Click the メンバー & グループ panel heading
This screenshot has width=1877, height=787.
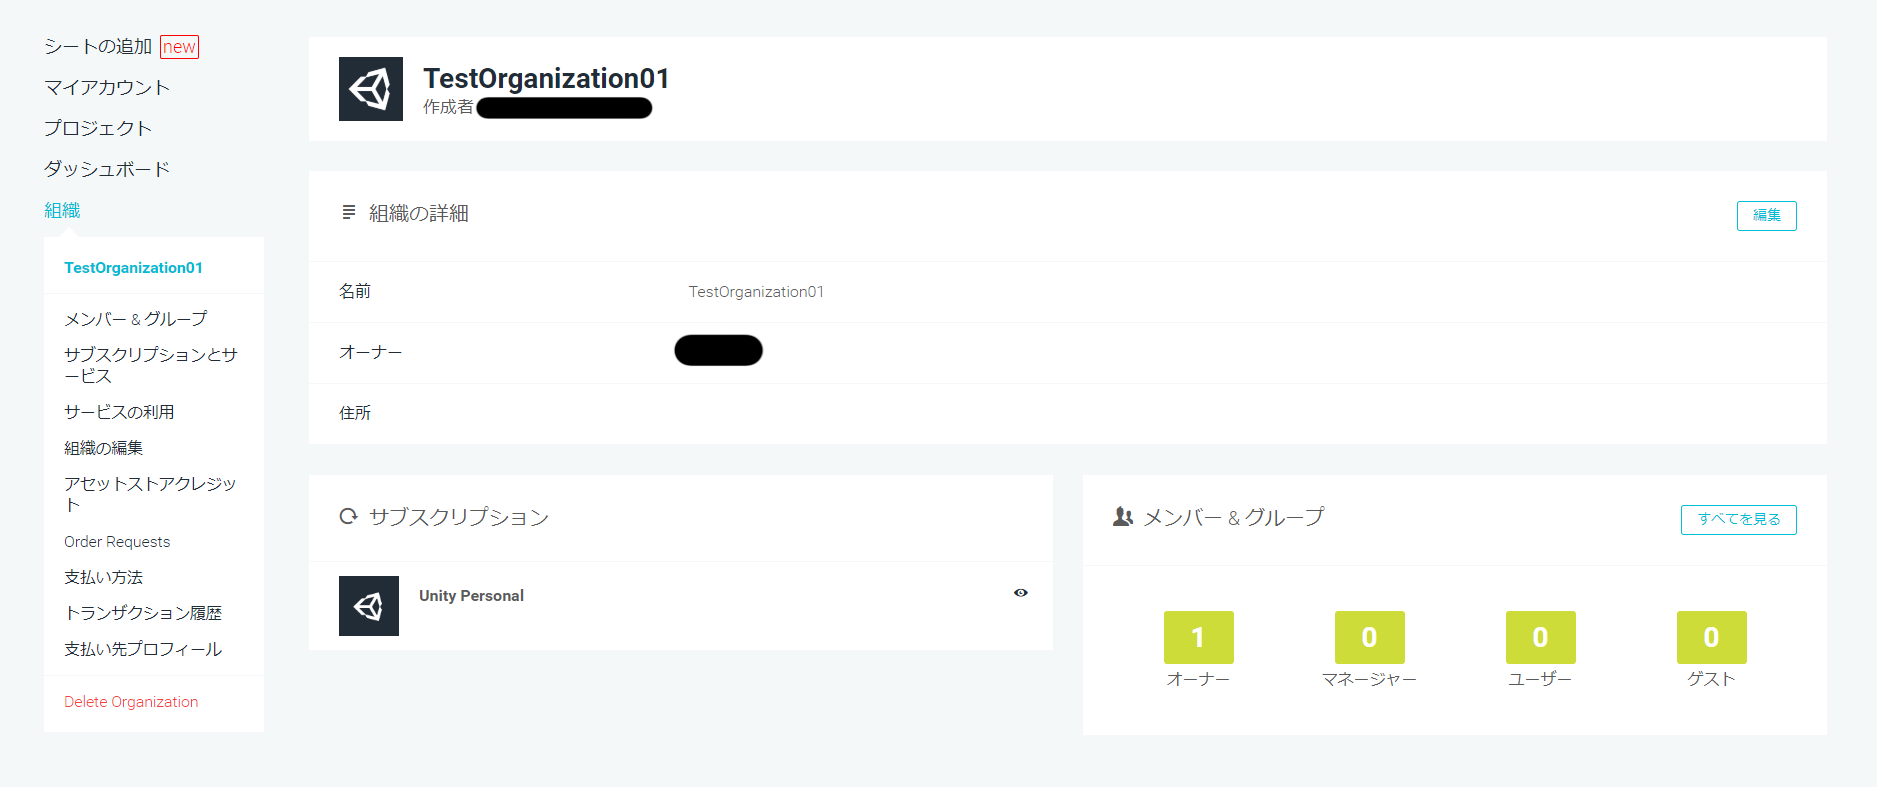[1234, 517]
